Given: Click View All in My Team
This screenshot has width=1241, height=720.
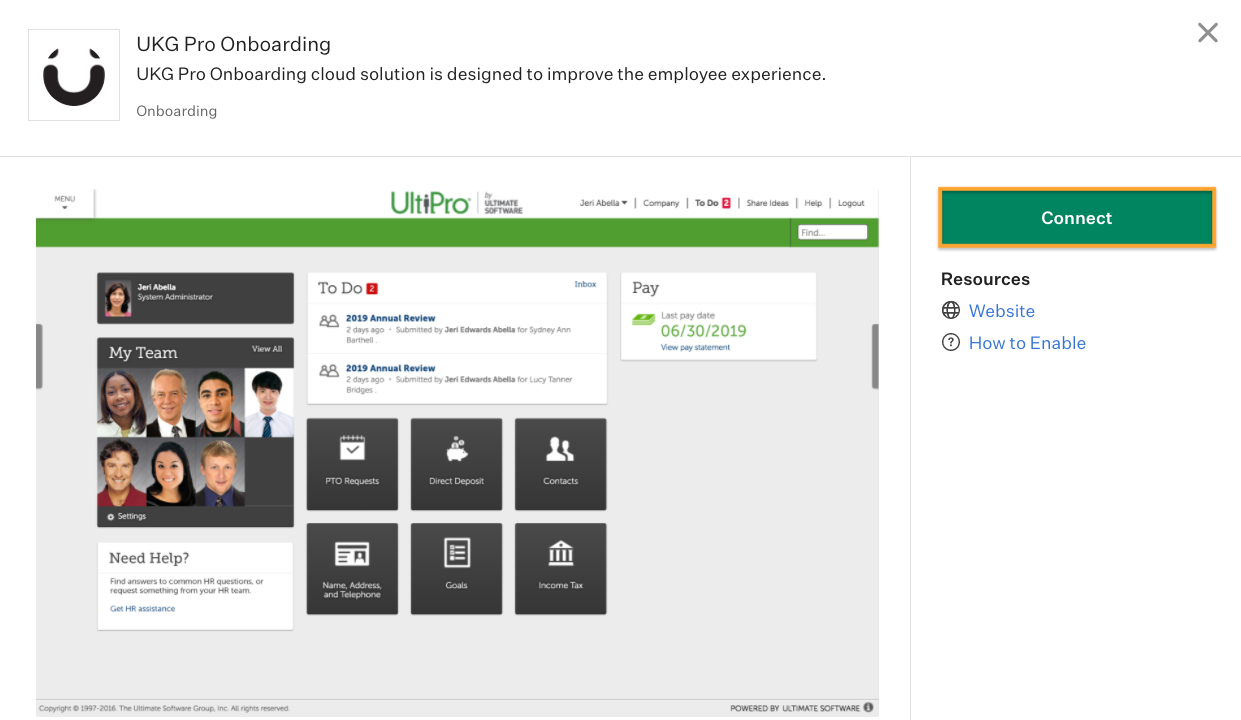Looking at the screenshot, I should point(267,349).
